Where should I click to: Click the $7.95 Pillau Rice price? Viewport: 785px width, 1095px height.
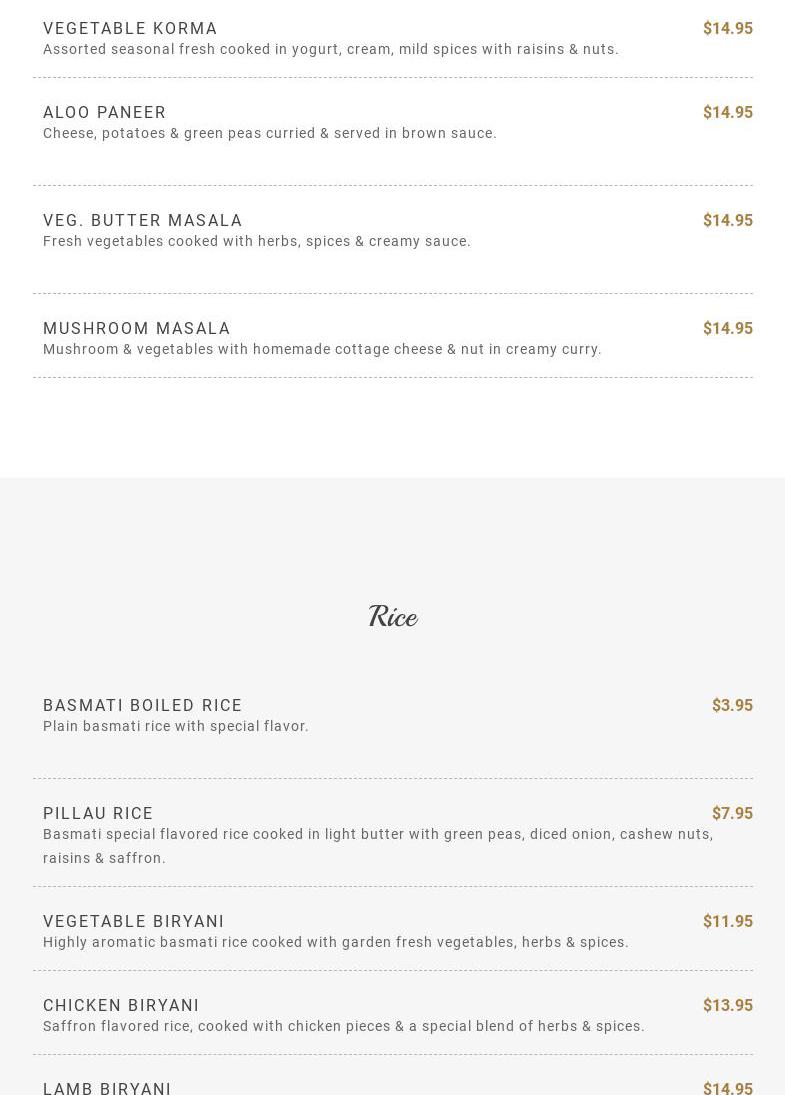(732, 813)
